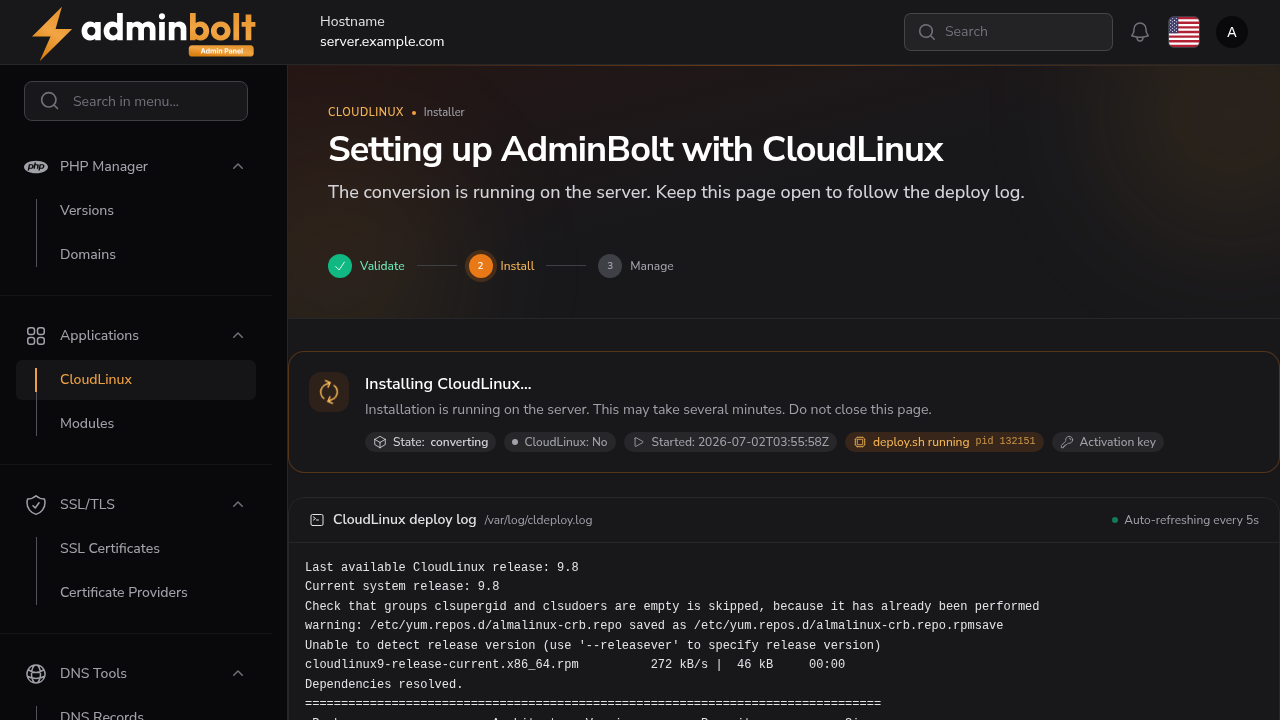Click the AdminBolt lightning logo

(x=143, y=33)
